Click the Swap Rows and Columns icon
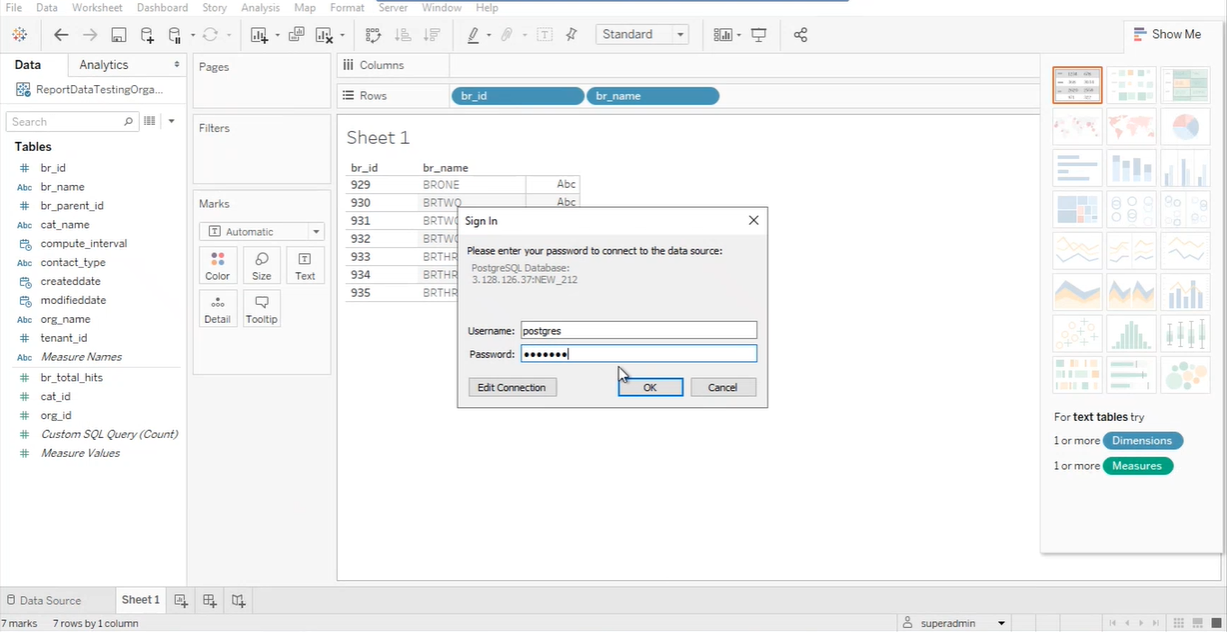Image resolution: width=1227 pixels, height=632 pixels. pyautogui.click(x=373, y=35)
